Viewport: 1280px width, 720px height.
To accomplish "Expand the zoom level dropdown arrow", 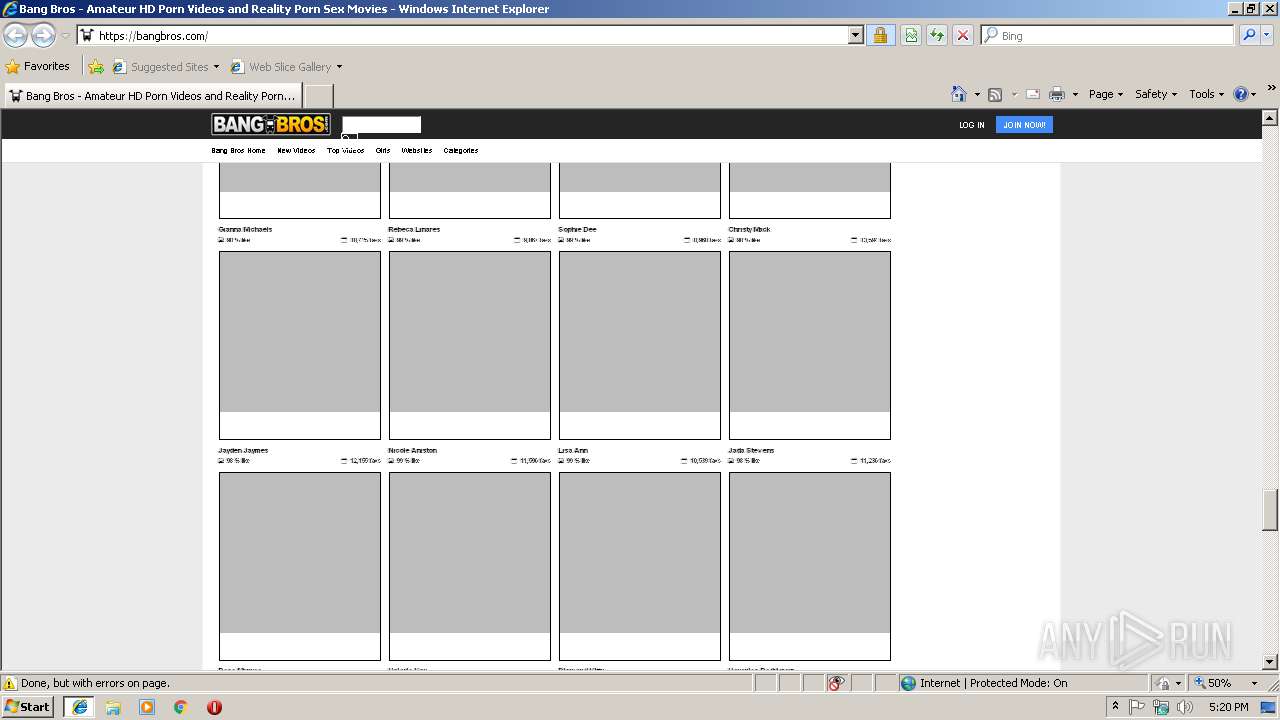I will 1254,683.
